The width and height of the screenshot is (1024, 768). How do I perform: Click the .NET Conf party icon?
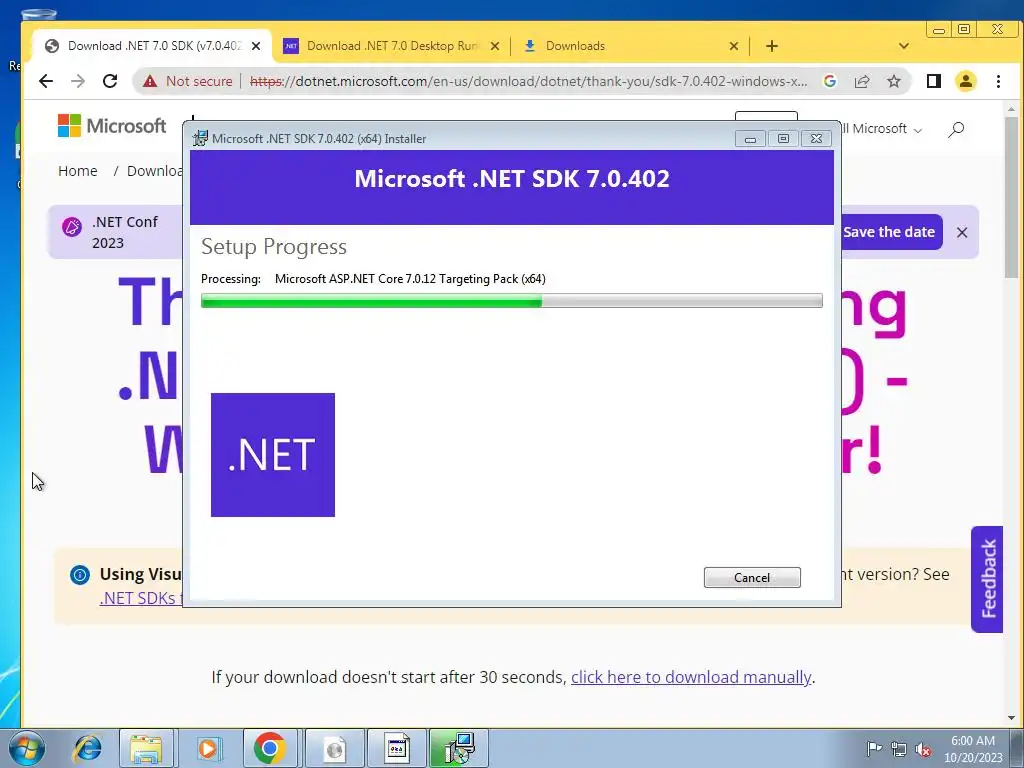72,227
